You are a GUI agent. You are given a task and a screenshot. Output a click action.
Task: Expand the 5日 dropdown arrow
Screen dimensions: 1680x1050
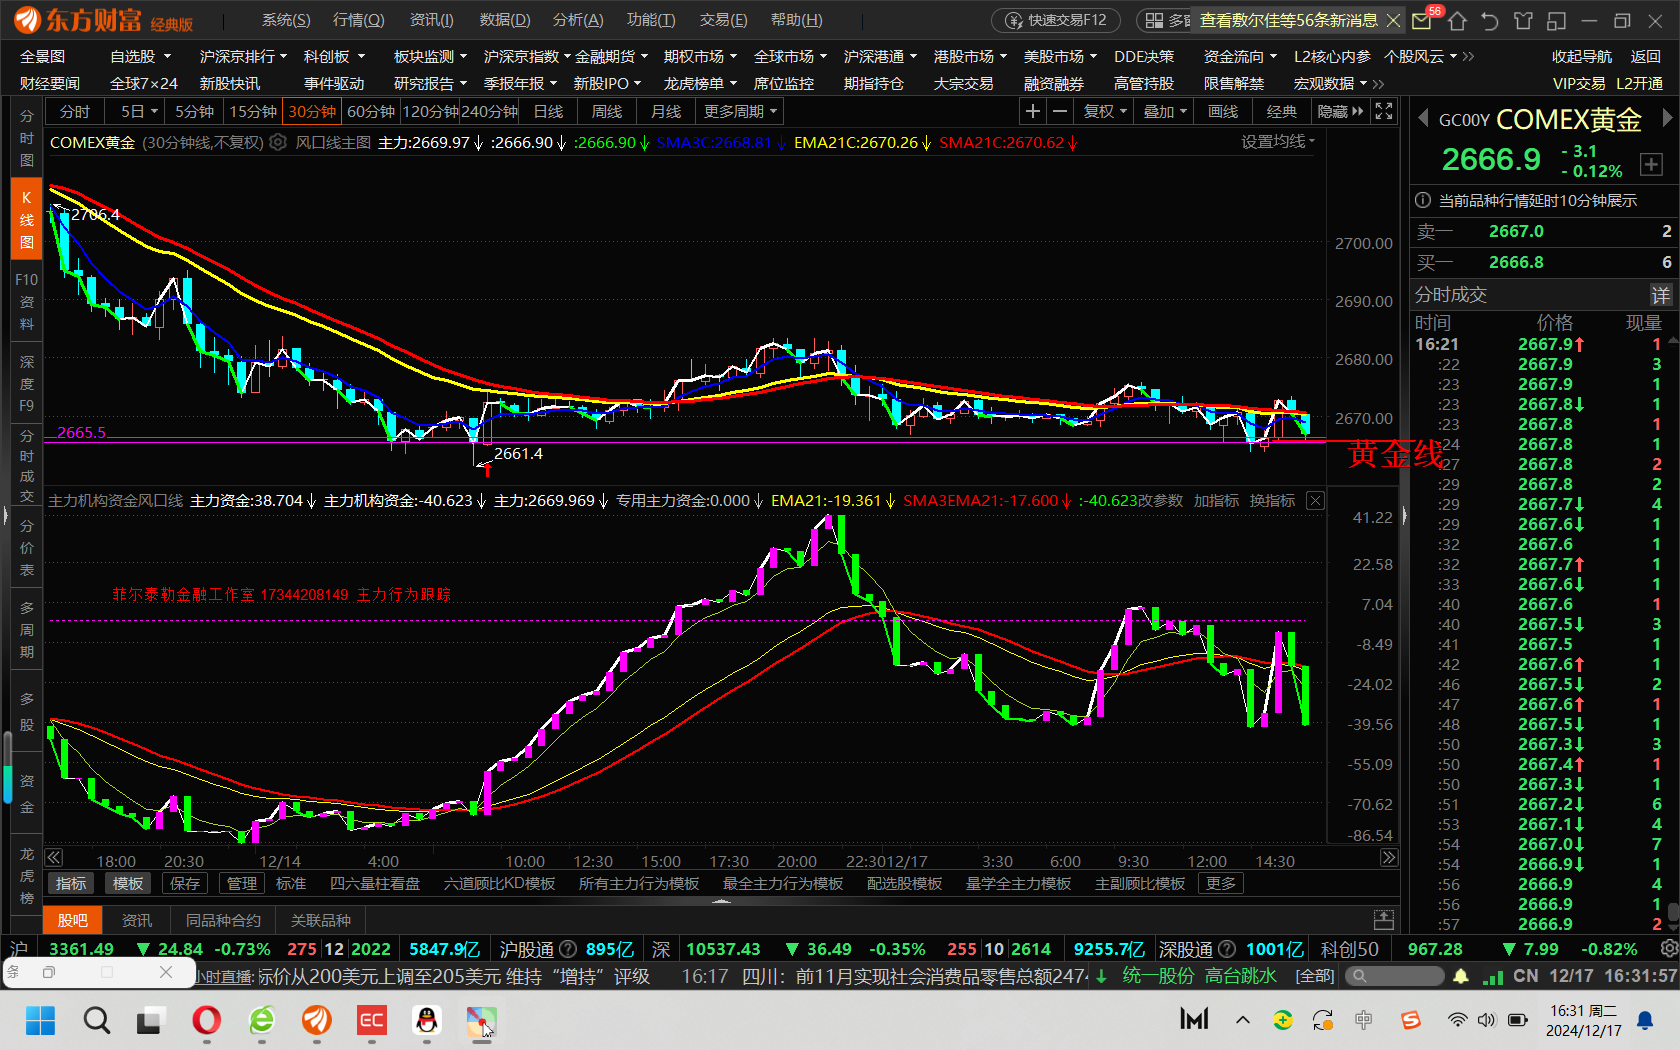pos(153,111)
